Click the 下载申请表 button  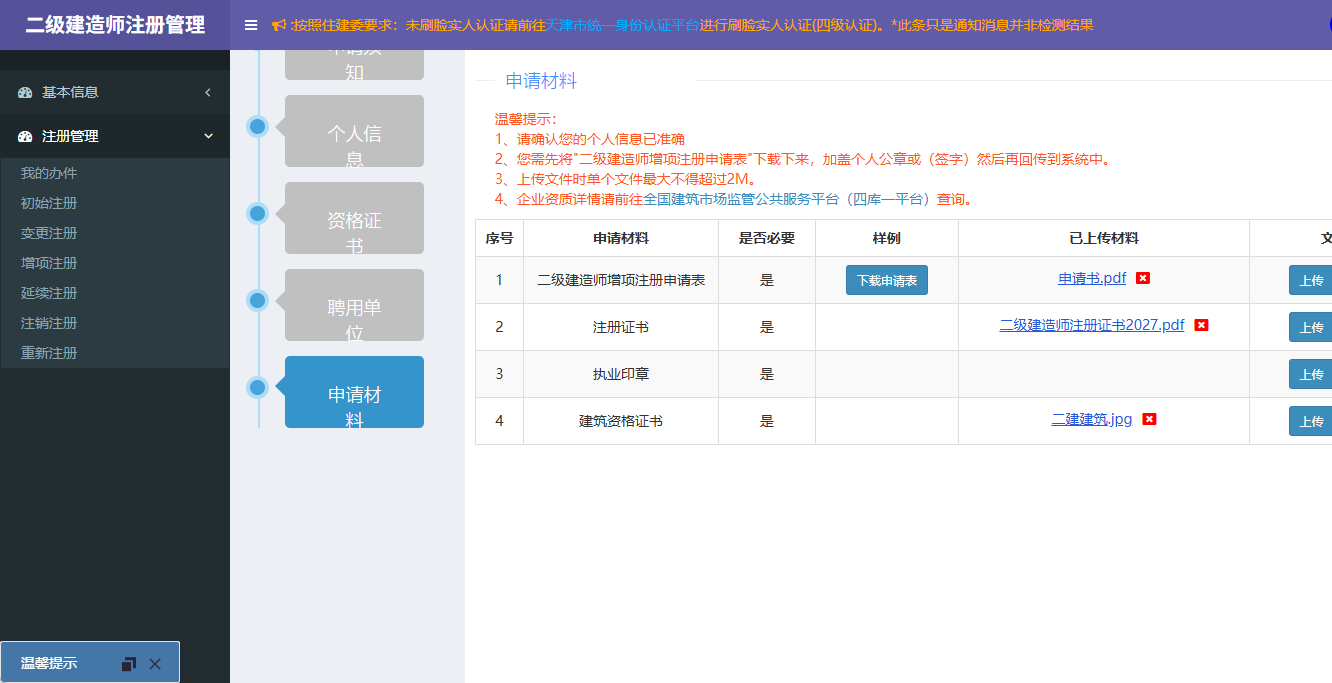(x=886, y=280)
